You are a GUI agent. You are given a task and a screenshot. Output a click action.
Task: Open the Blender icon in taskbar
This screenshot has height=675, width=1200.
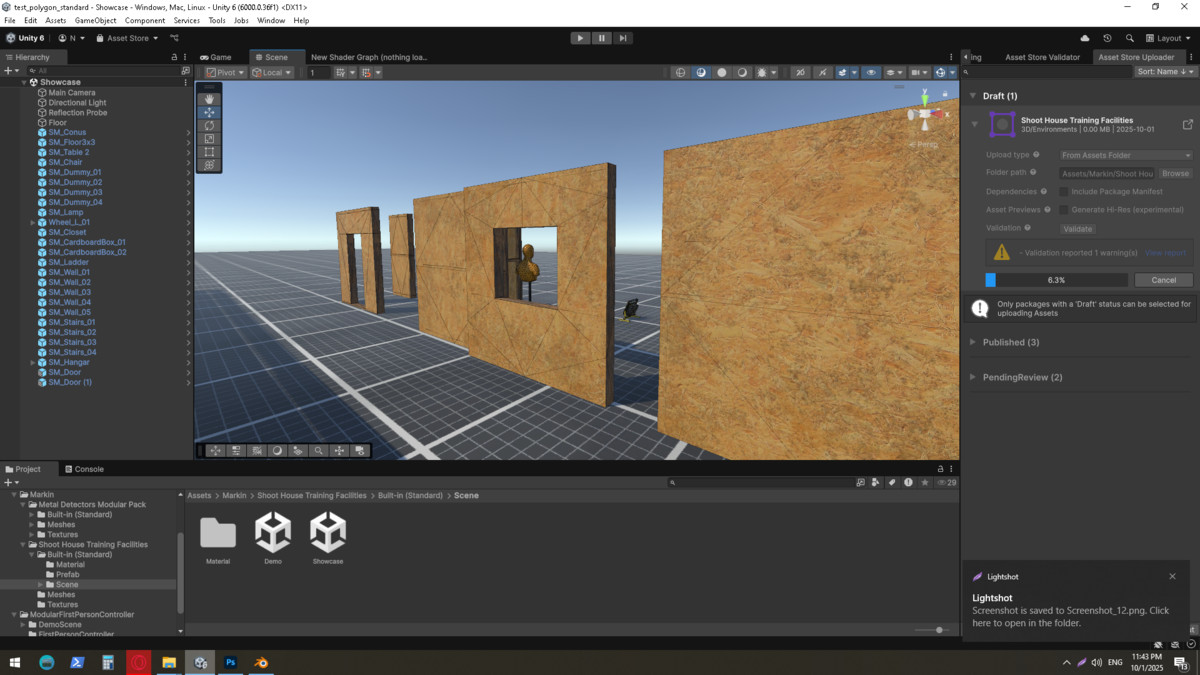coord(261,662)
